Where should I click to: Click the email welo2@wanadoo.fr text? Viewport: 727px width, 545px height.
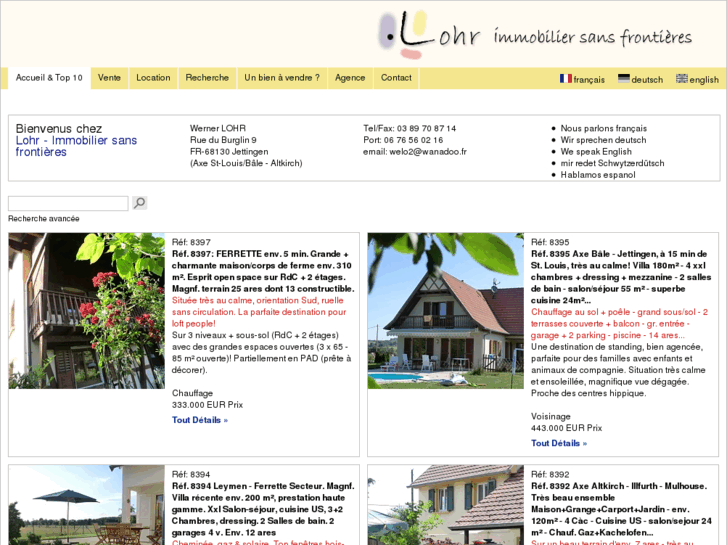click(415, 152)
